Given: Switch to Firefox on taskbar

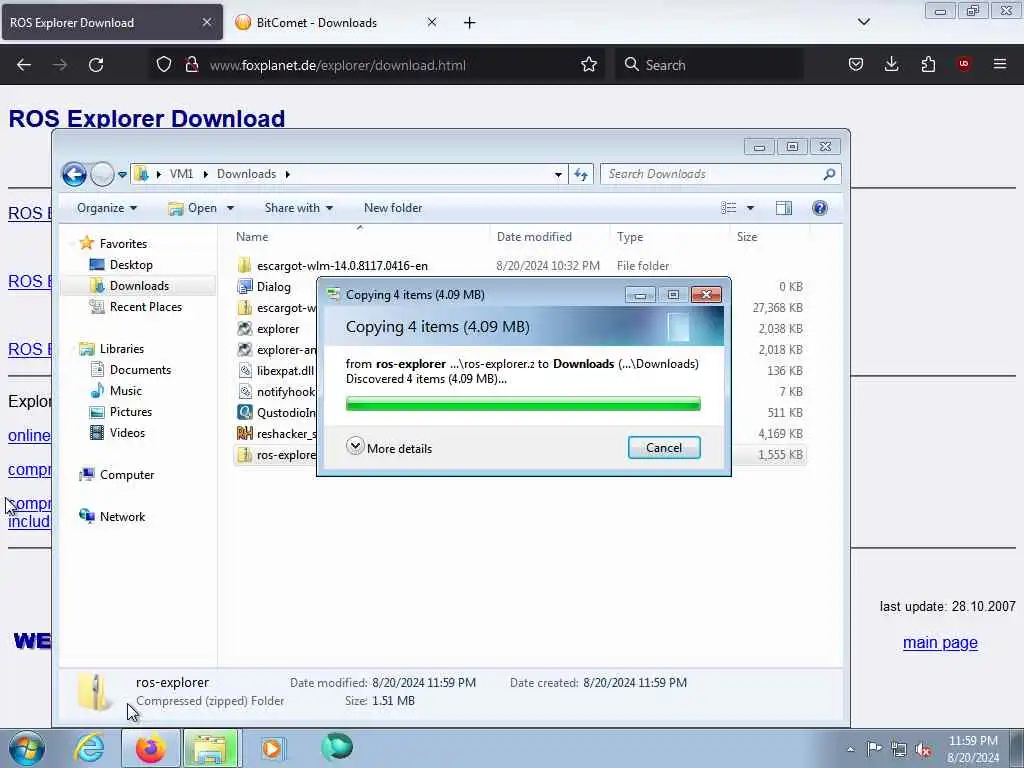Looking at the screenshot, I should tap(150, 748).
